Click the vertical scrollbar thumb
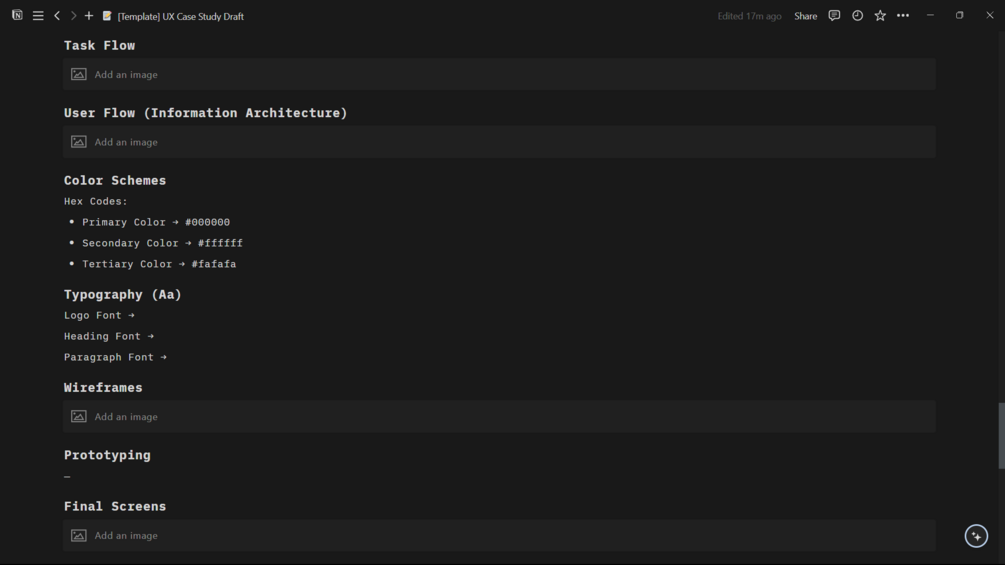The height and width of the screenshot is (565, 1005). pyautogui.click(x=1001, y=435)
